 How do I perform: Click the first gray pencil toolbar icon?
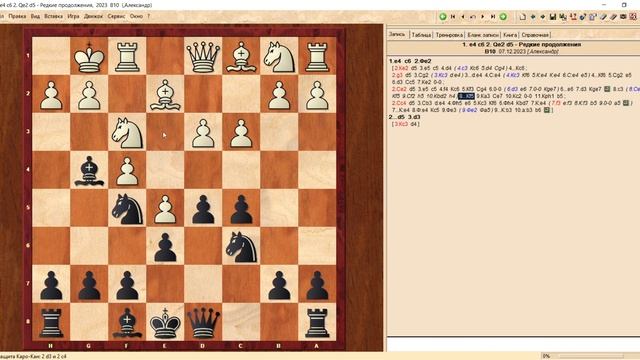click(x=603, y=17)
